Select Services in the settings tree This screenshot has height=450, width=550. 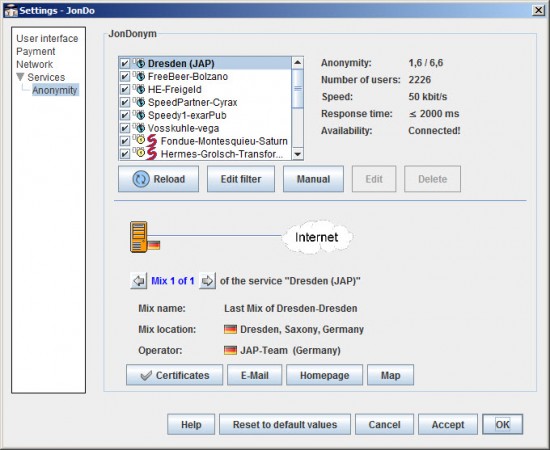pyautogui.click(x=46, y=77)
